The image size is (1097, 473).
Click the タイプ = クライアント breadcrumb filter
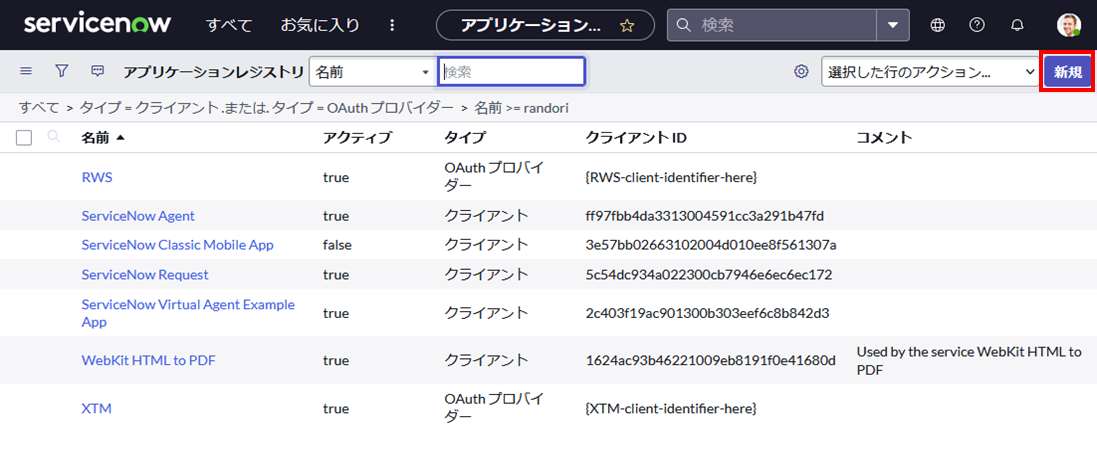point(267,108)
